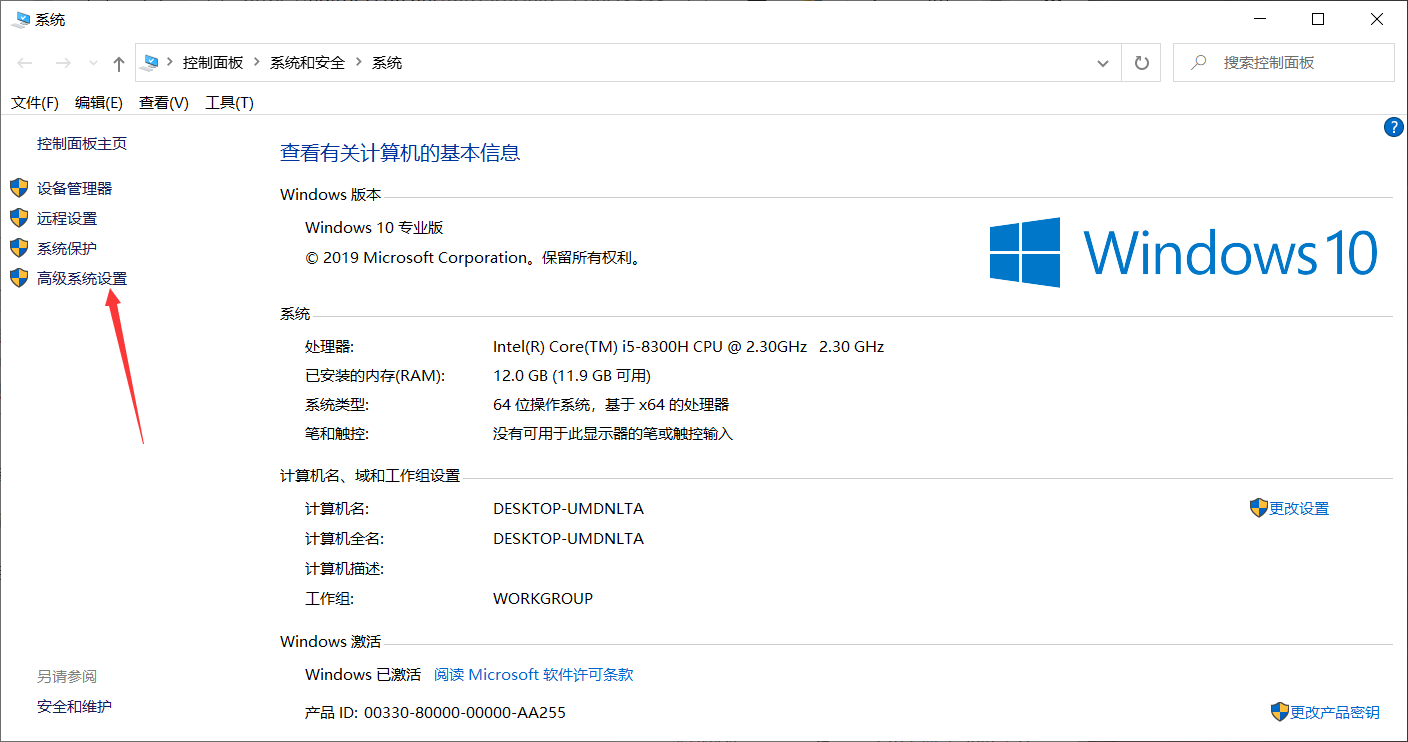Click heading 查看有关计算机的基本信息
Screen dimensions: 1408x742
pyautogui.click(x=400, y=153)
